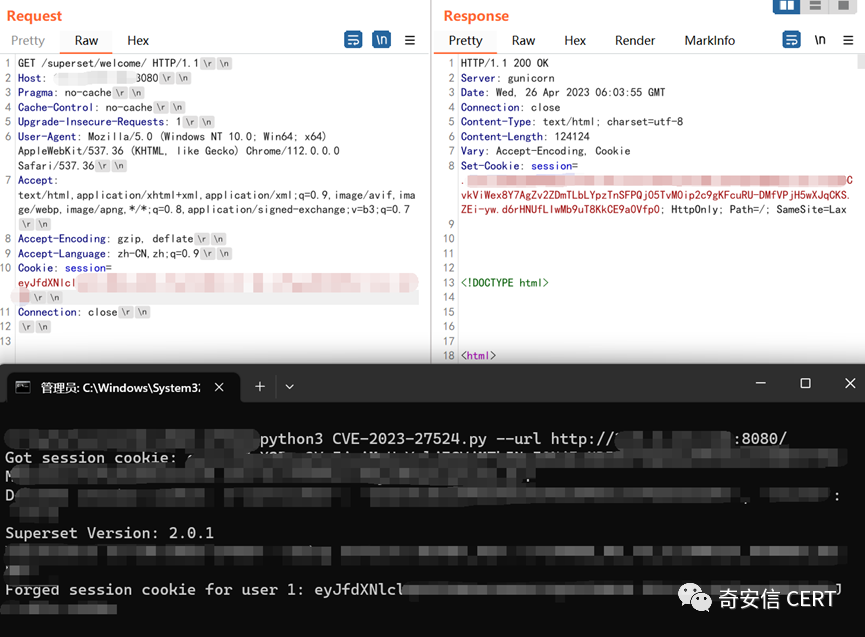Click the Connection: close line in response
The image size is (865, 637).
point(510,108)
